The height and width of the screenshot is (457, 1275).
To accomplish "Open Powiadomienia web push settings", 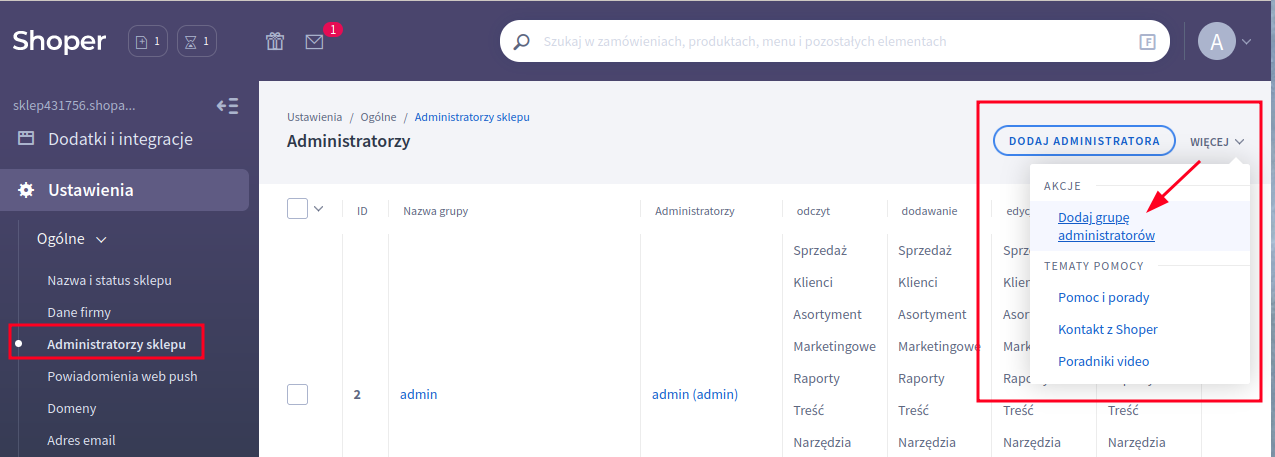I will point(122,376).
